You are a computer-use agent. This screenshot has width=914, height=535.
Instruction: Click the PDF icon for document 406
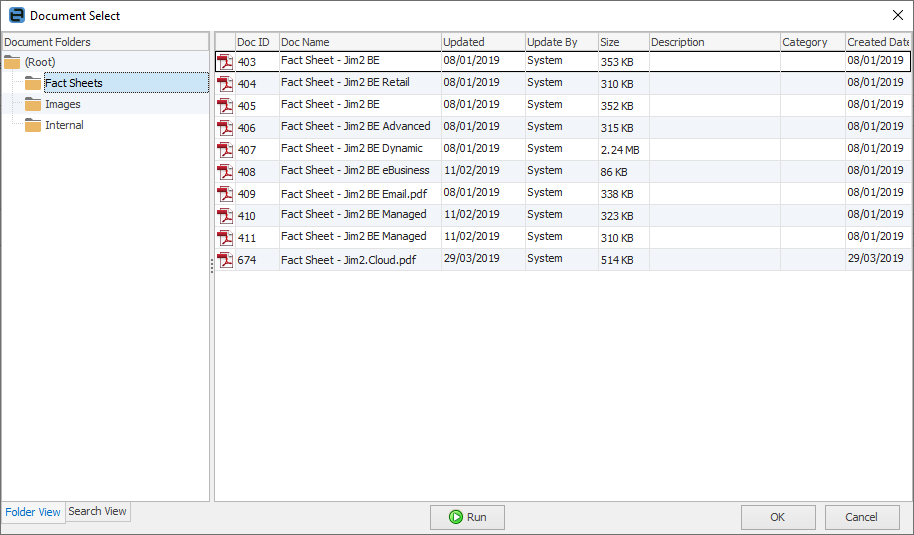[x=225, y=128]
